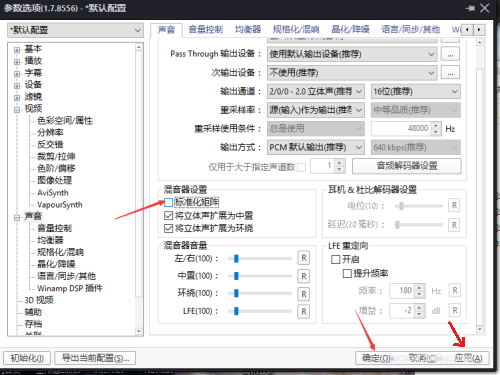Reset LFE mixer volume with R button
This screenshot has height=375, width=500.
pos(304,311)
